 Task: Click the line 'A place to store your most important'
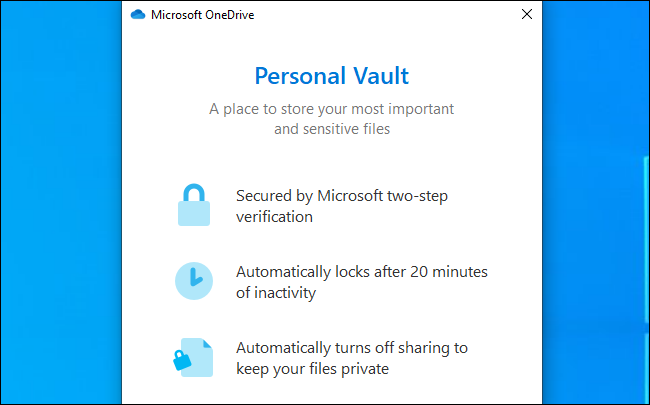(x=331, y=109)
